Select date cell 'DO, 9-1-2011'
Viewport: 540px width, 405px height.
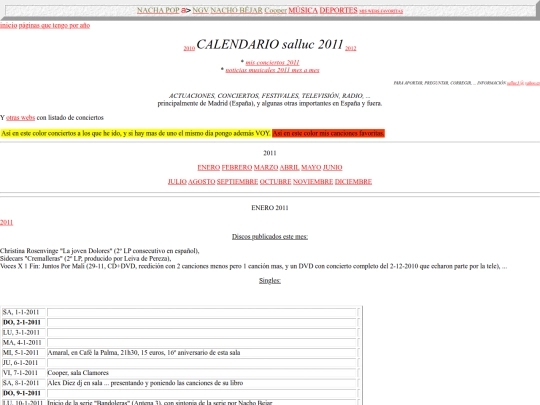tap(23, 393)
